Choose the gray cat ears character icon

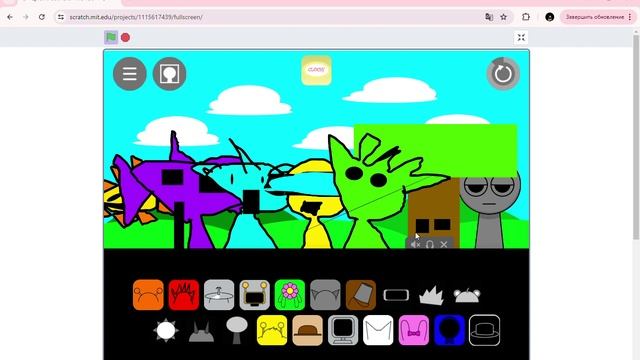point(325,295)
